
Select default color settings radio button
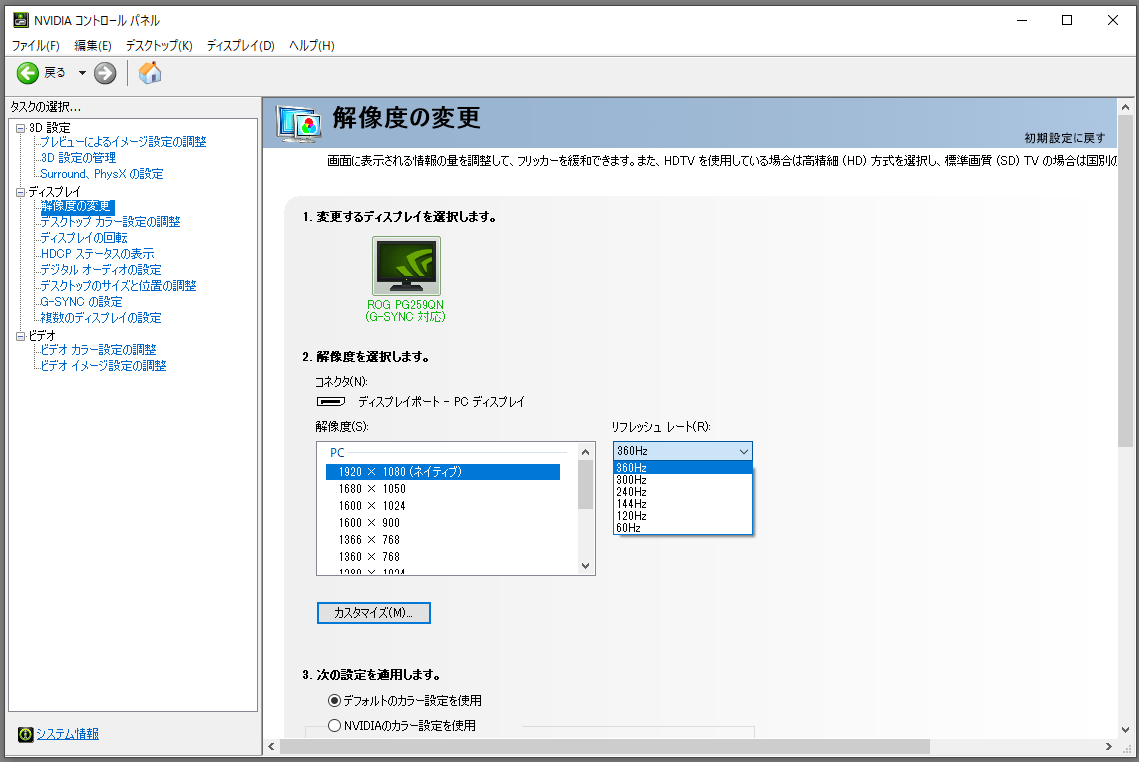(x=334, y=701)
